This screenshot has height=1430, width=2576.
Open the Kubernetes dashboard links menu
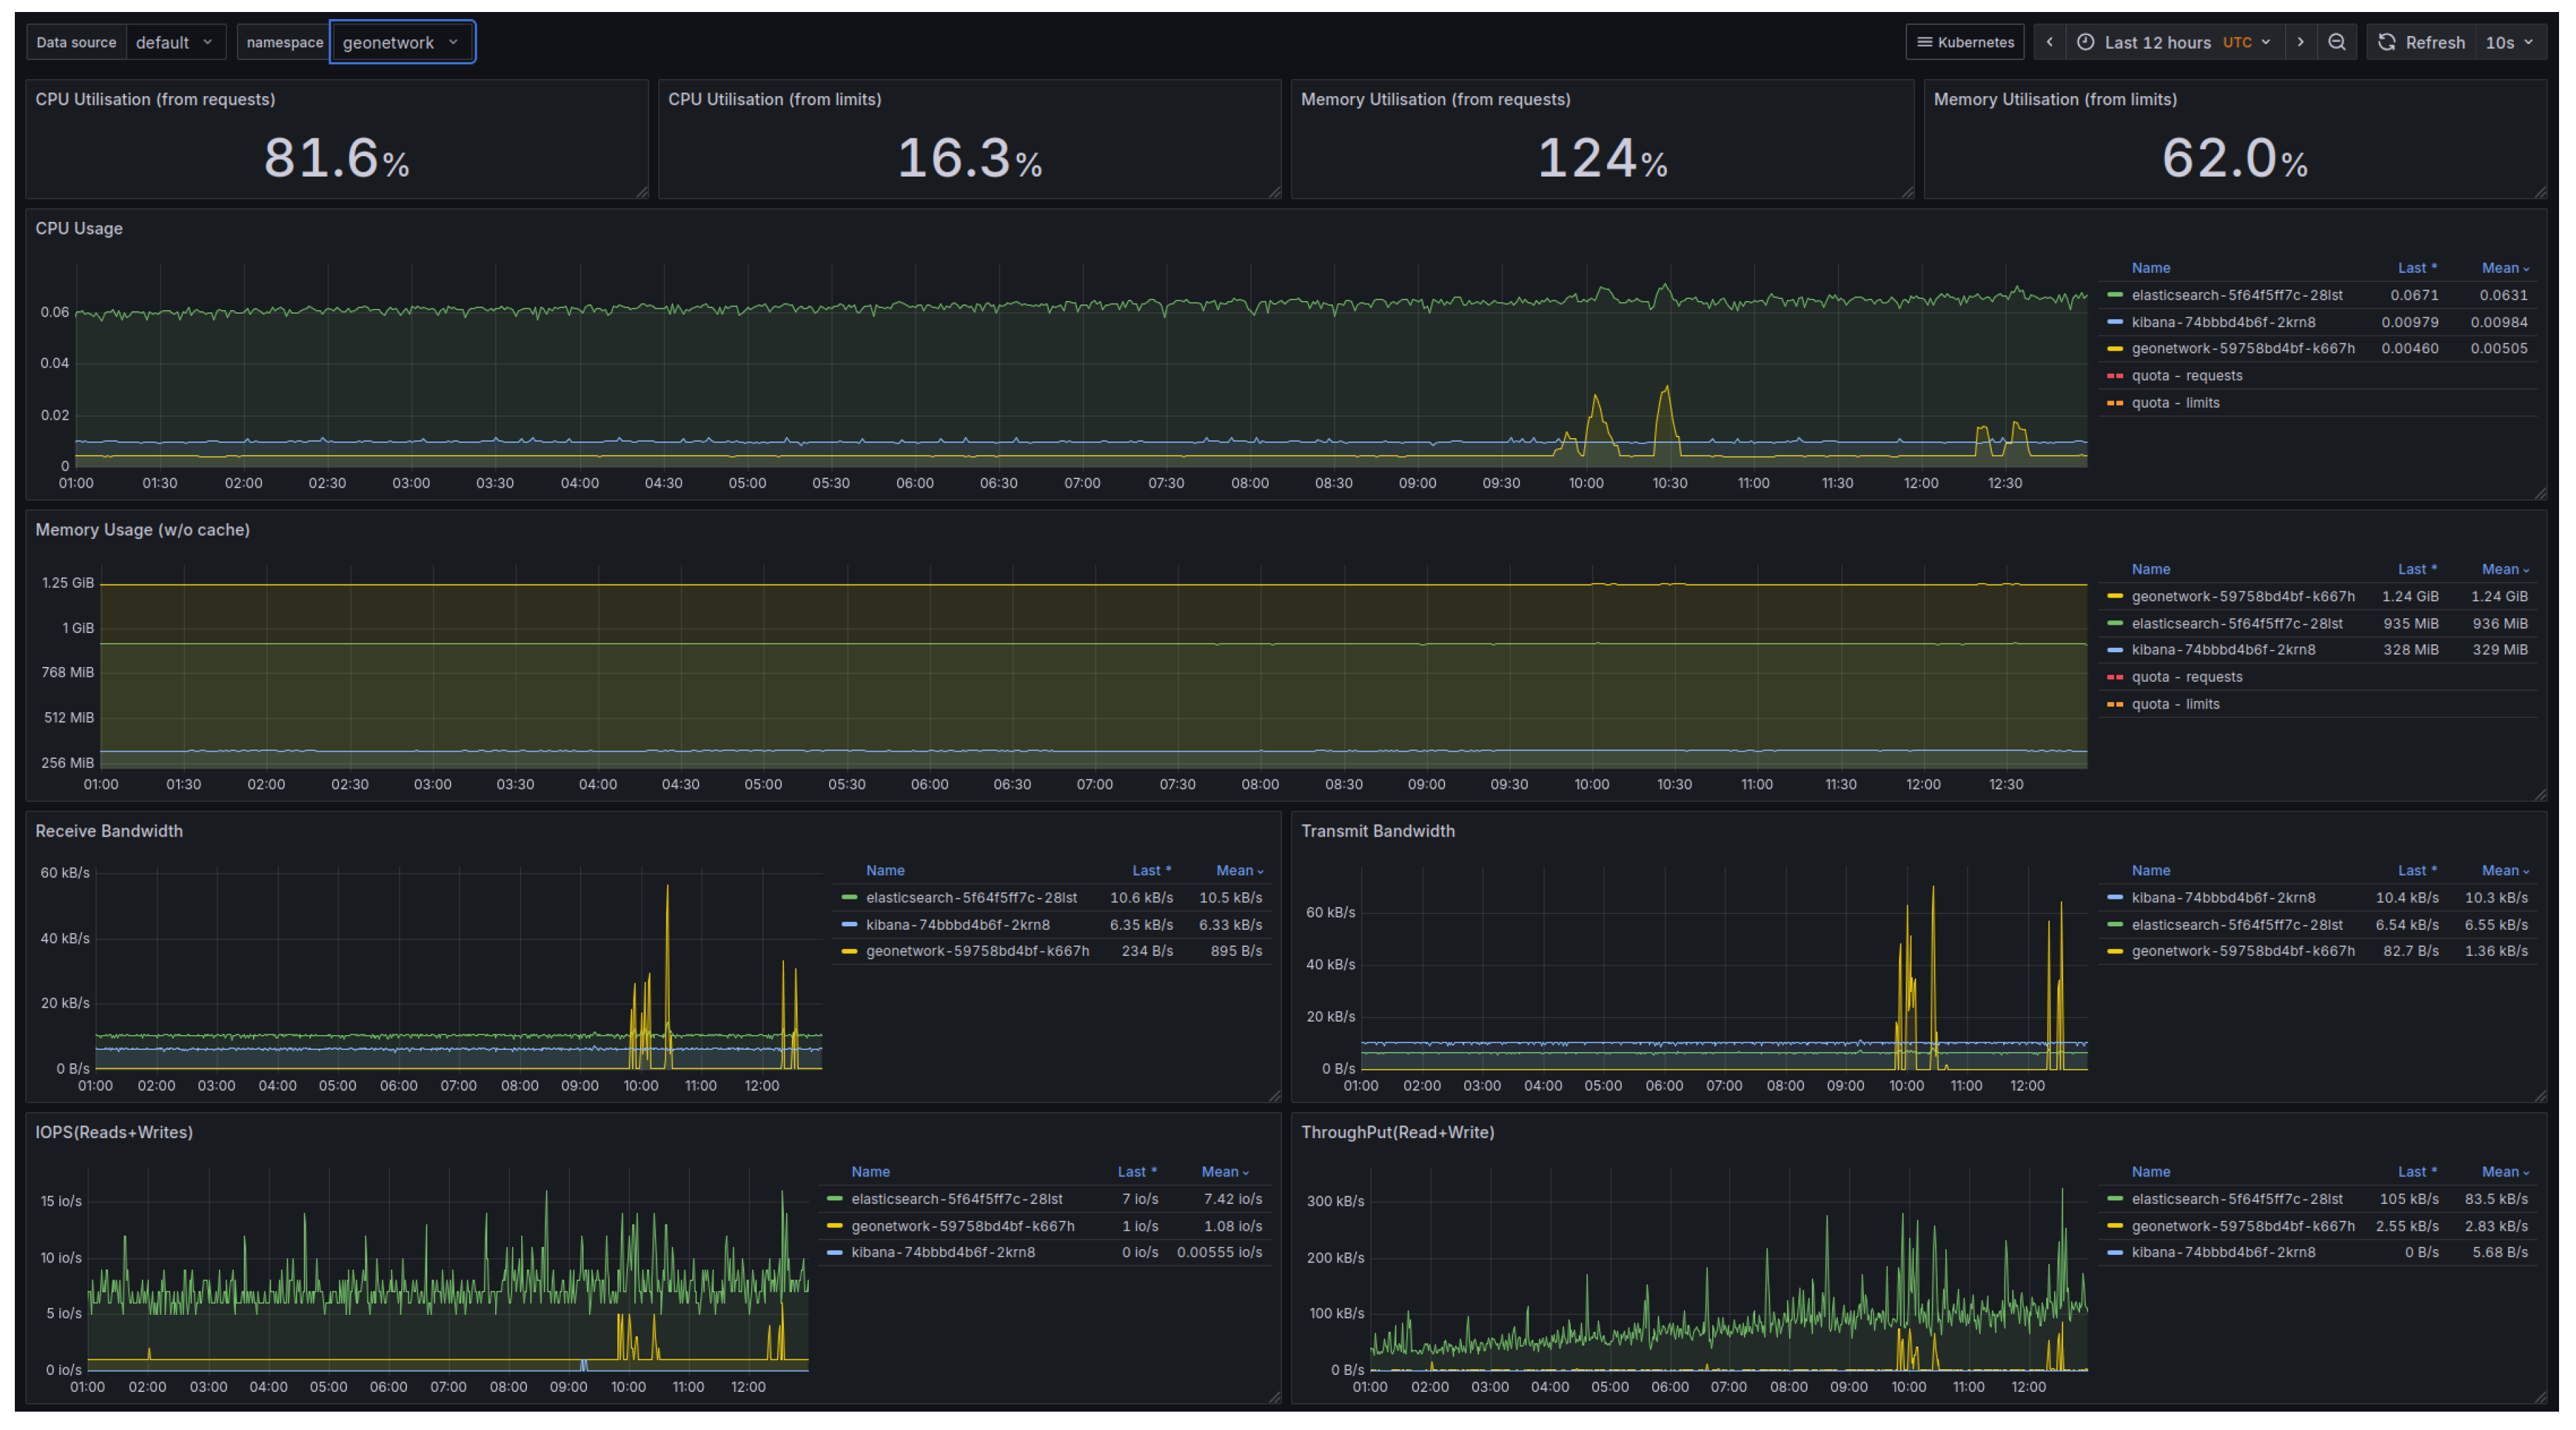(x=1964, y=42)
